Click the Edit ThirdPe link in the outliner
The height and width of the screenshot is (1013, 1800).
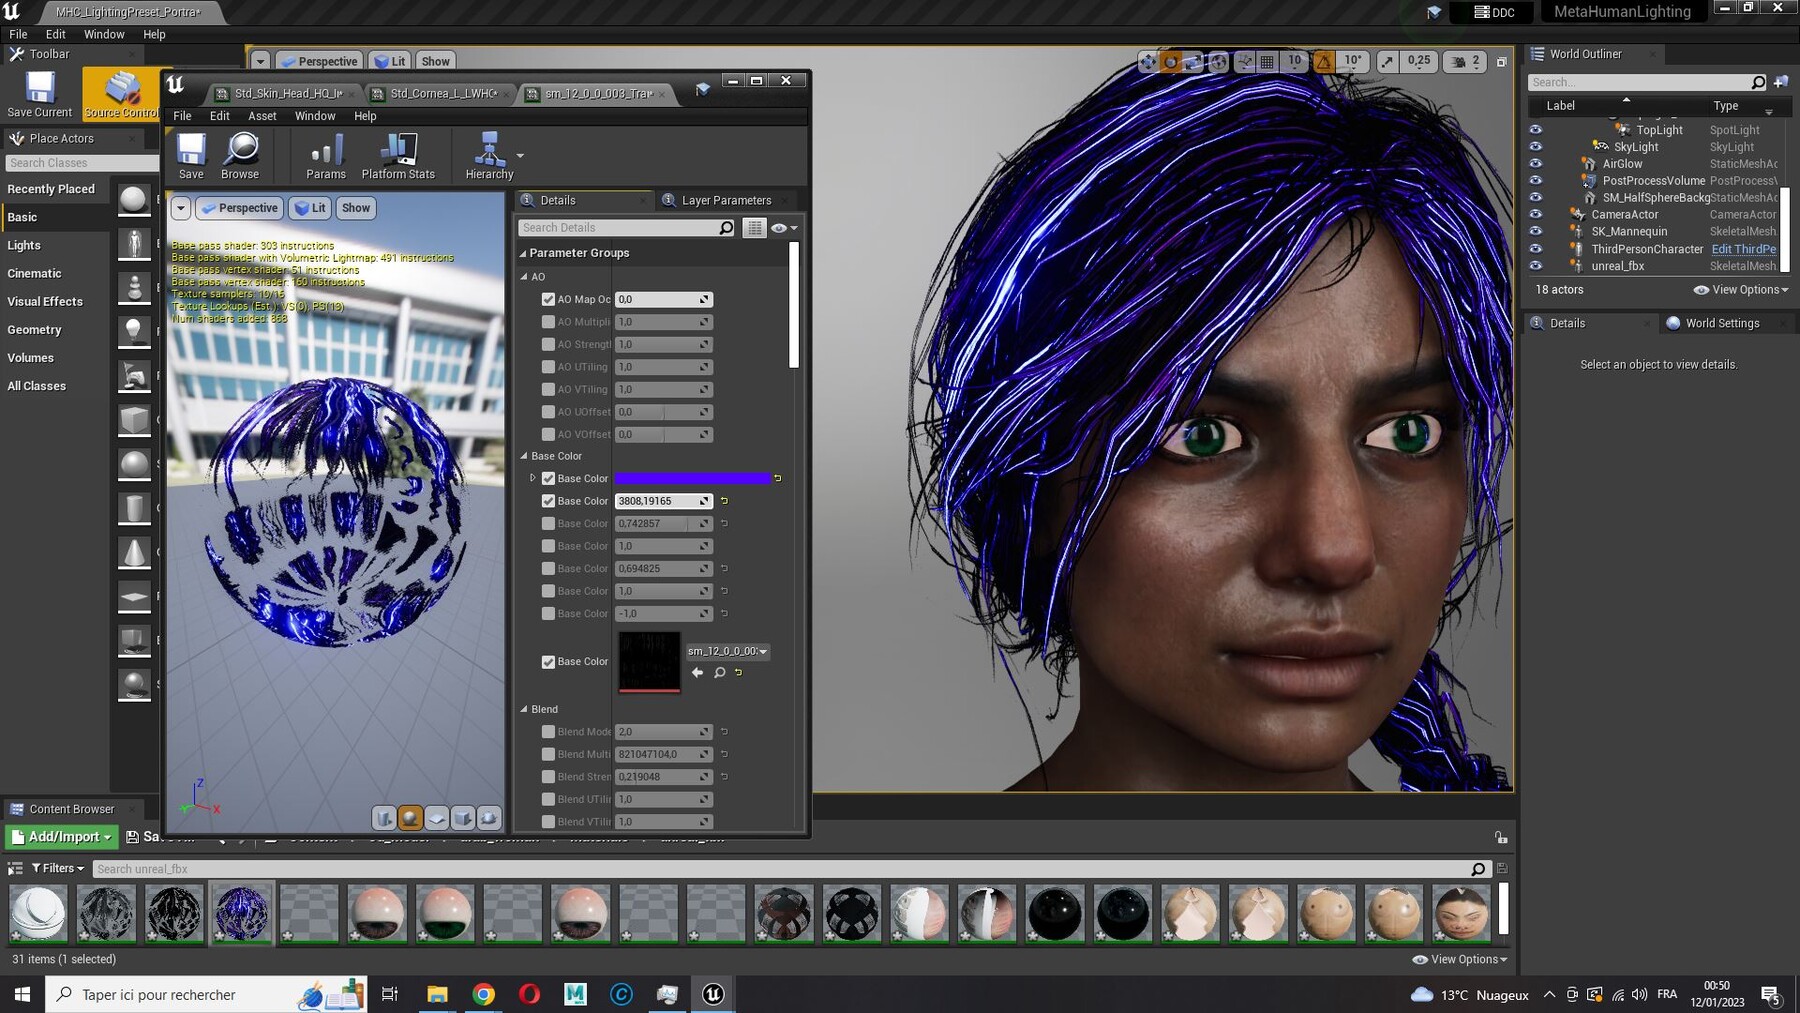(1744, 249)
